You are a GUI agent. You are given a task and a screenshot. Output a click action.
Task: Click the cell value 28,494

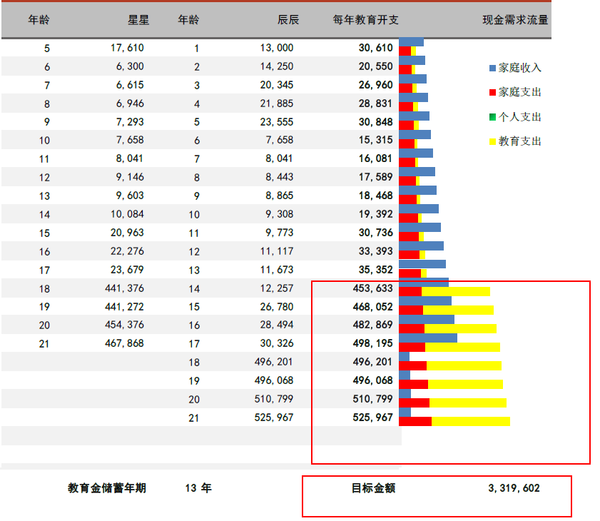point(277,325)
